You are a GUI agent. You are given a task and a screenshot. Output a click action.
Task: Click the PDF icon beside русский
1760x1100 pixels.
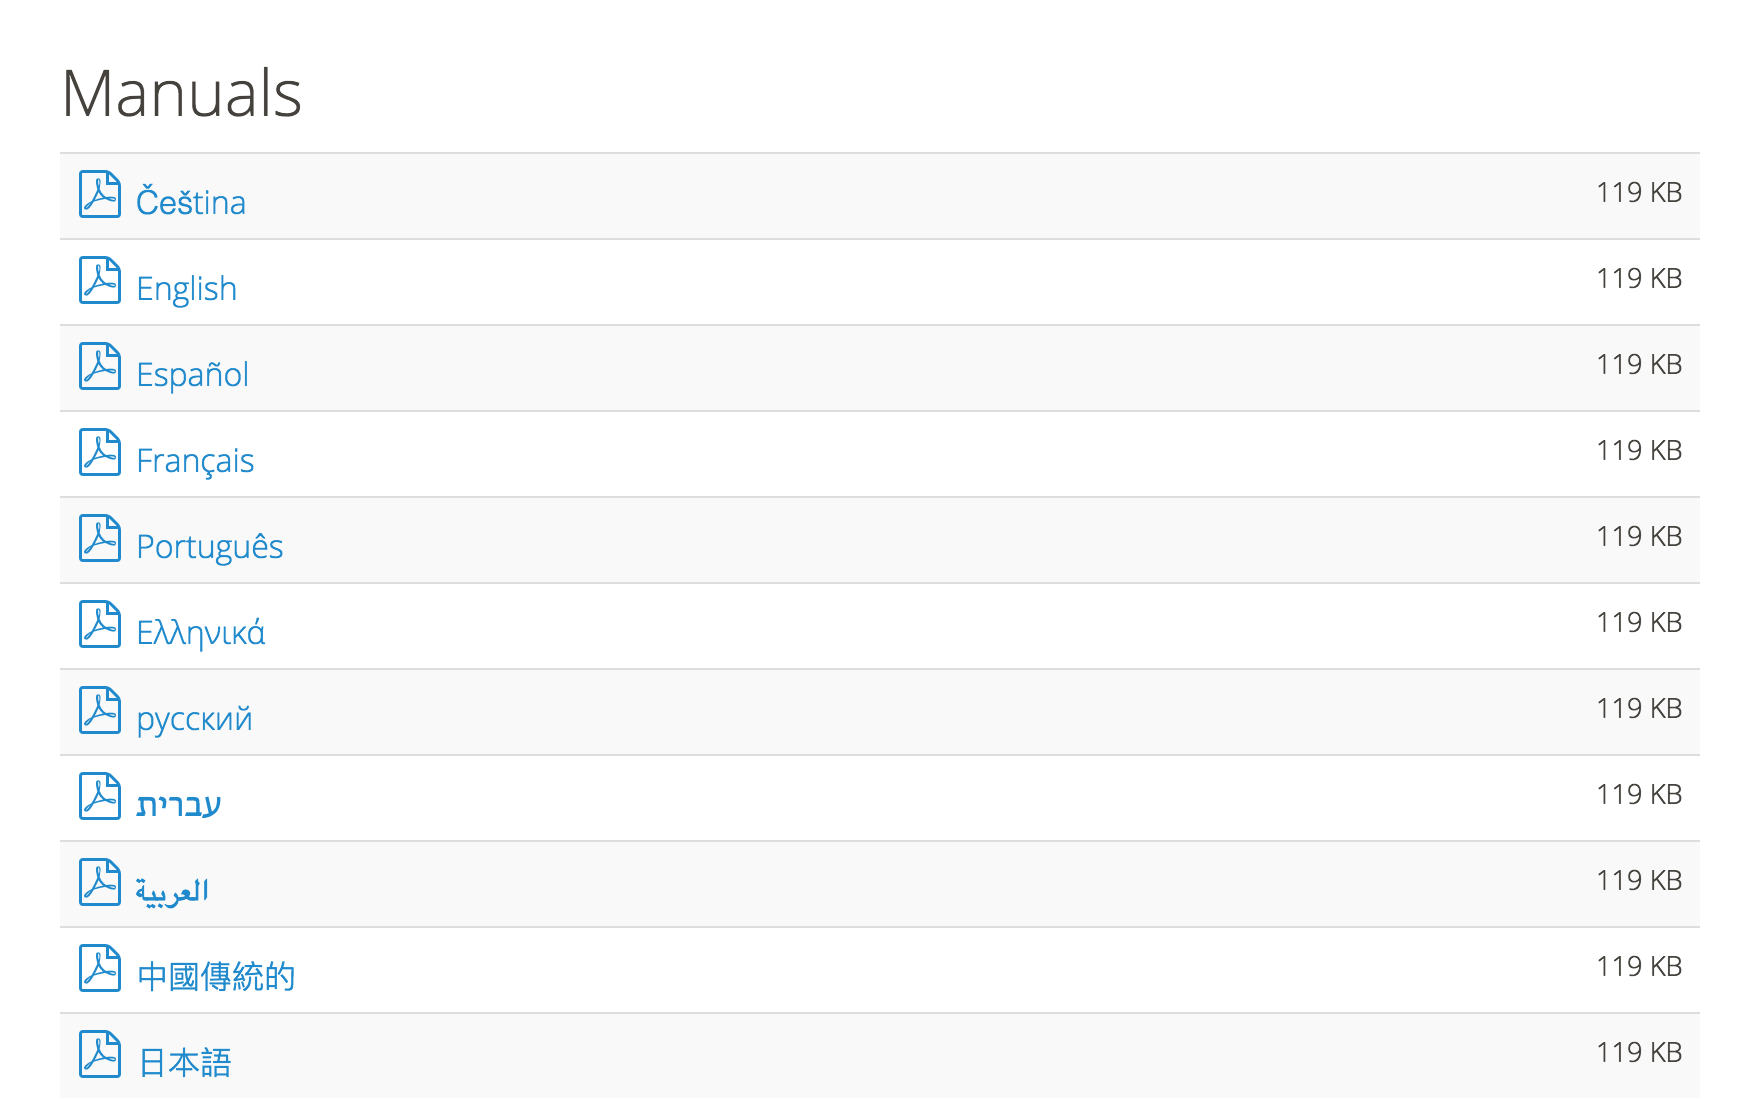[100, 710]
